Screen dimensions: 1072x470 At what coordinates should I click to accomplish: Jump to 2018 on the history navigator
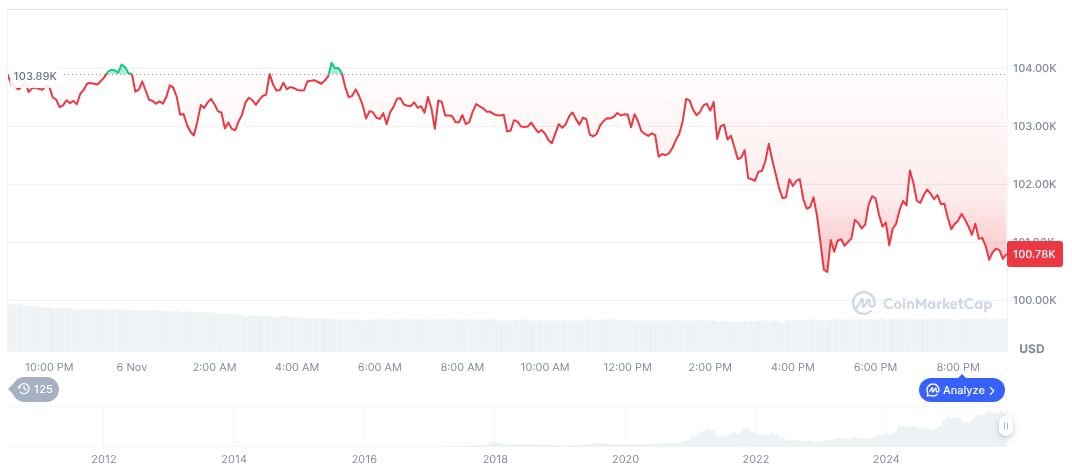[494, 459]
